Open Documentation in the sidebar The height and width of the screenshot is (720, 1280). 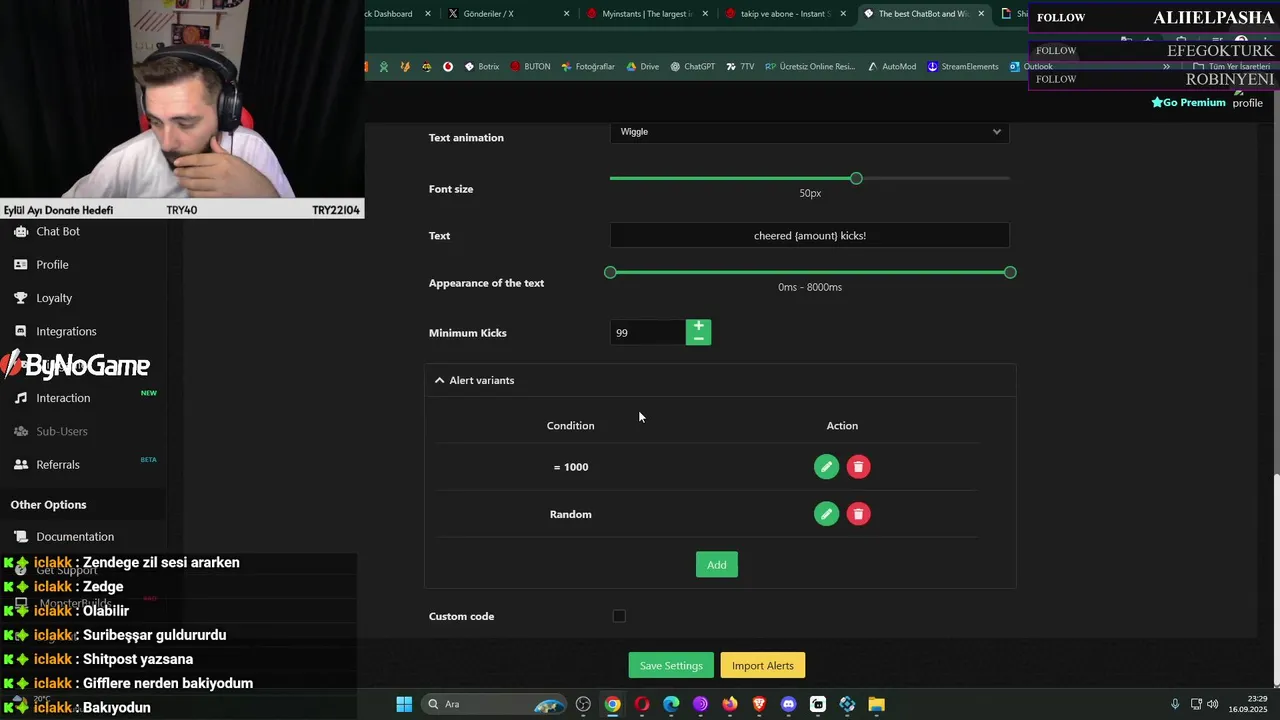[x=75, y=537]
